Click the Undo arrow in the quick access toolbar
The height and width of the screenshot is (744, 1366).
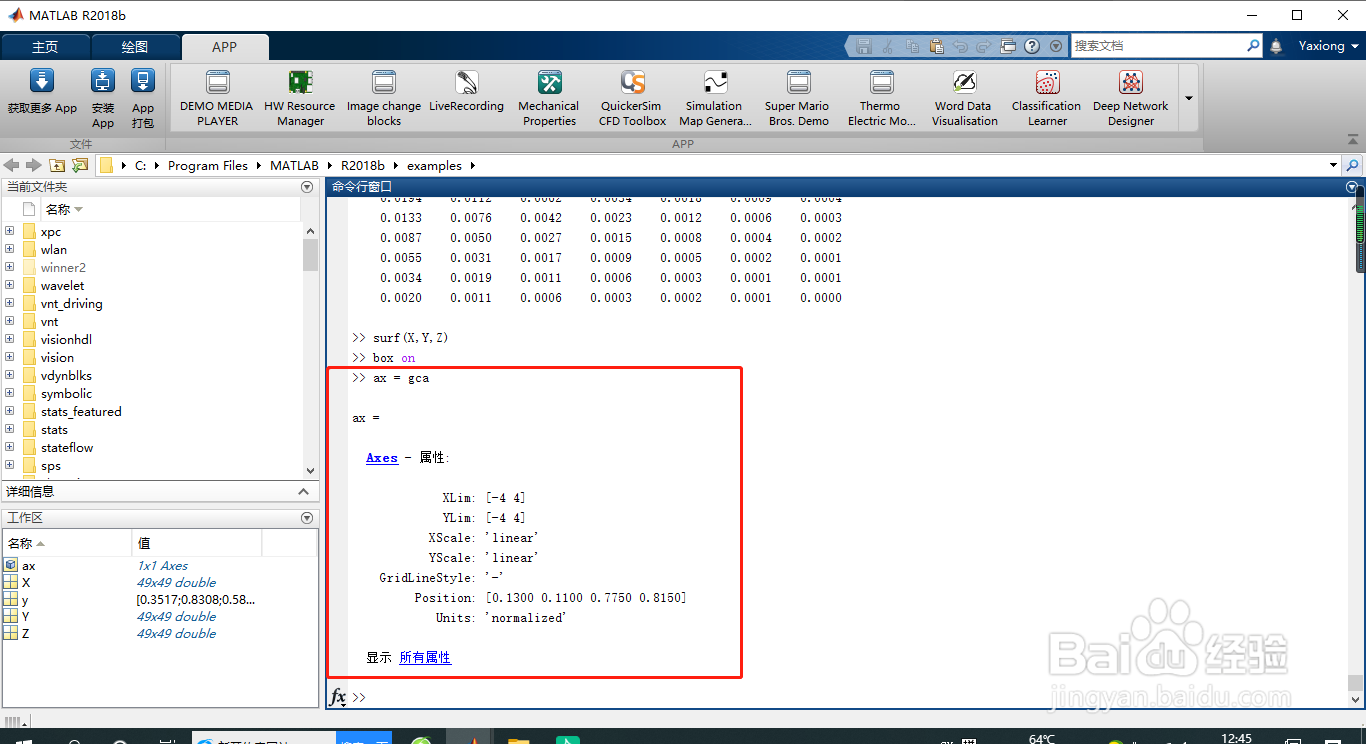(960, 46)
